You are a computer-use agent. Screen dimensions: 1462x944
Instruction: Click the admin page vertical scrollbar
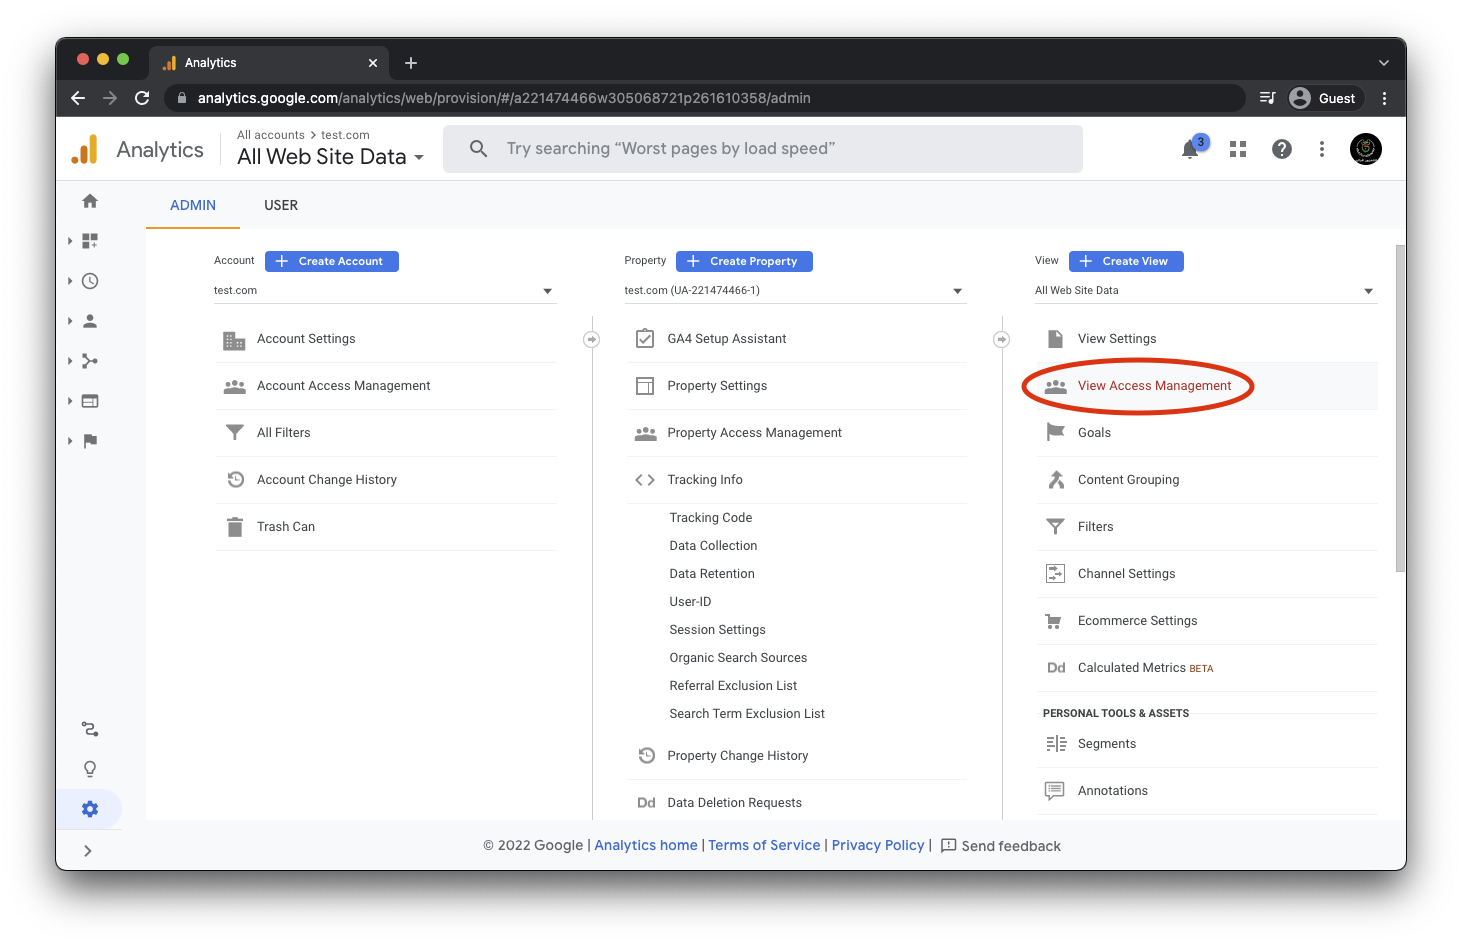1400,408
